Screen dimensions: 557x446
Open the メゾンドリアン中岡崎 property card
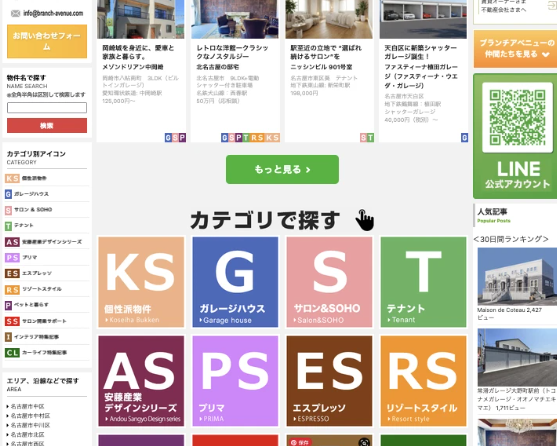141,71
